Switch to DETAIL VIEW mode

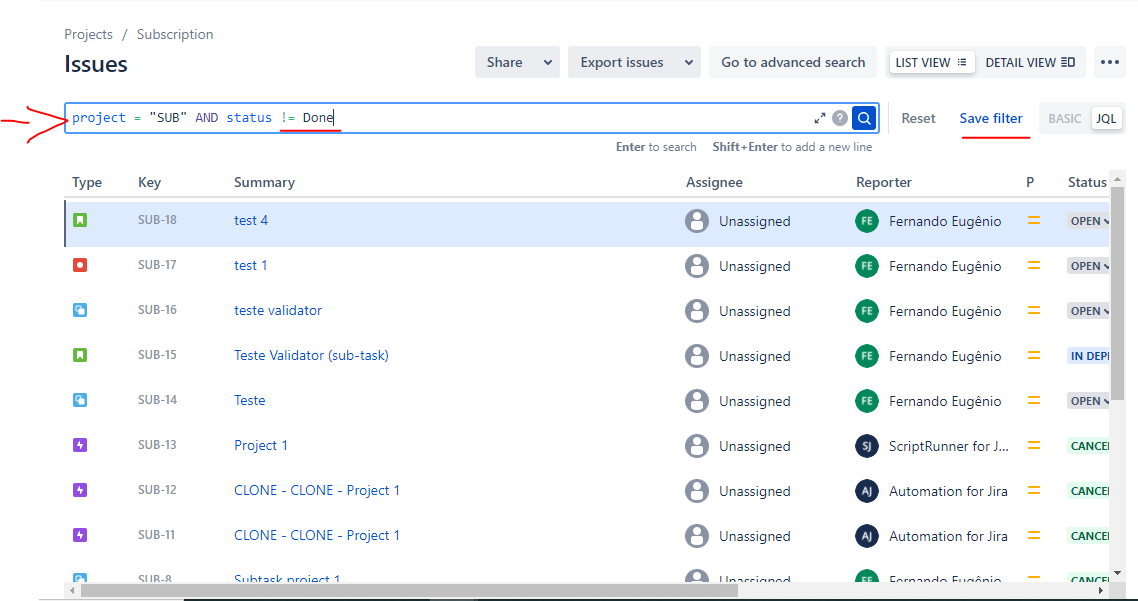pyautogui.click(x=1030, y=61)
